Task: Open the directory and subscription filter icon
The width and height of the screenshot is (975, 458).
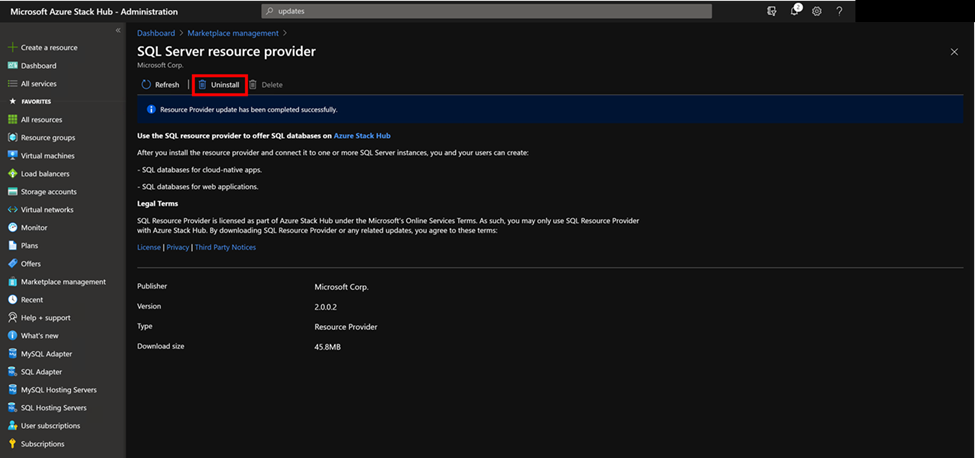Action: [x=772, y=11]
